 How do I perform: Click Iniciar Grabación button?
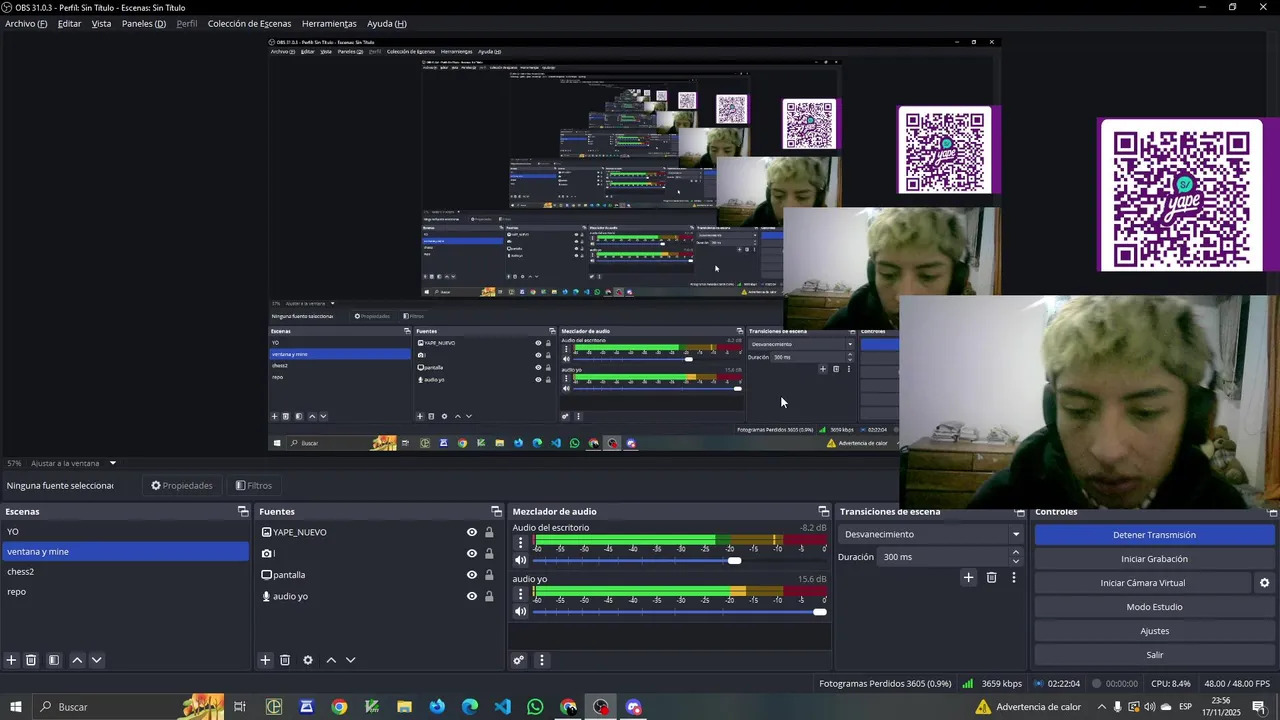[1154, 559]
